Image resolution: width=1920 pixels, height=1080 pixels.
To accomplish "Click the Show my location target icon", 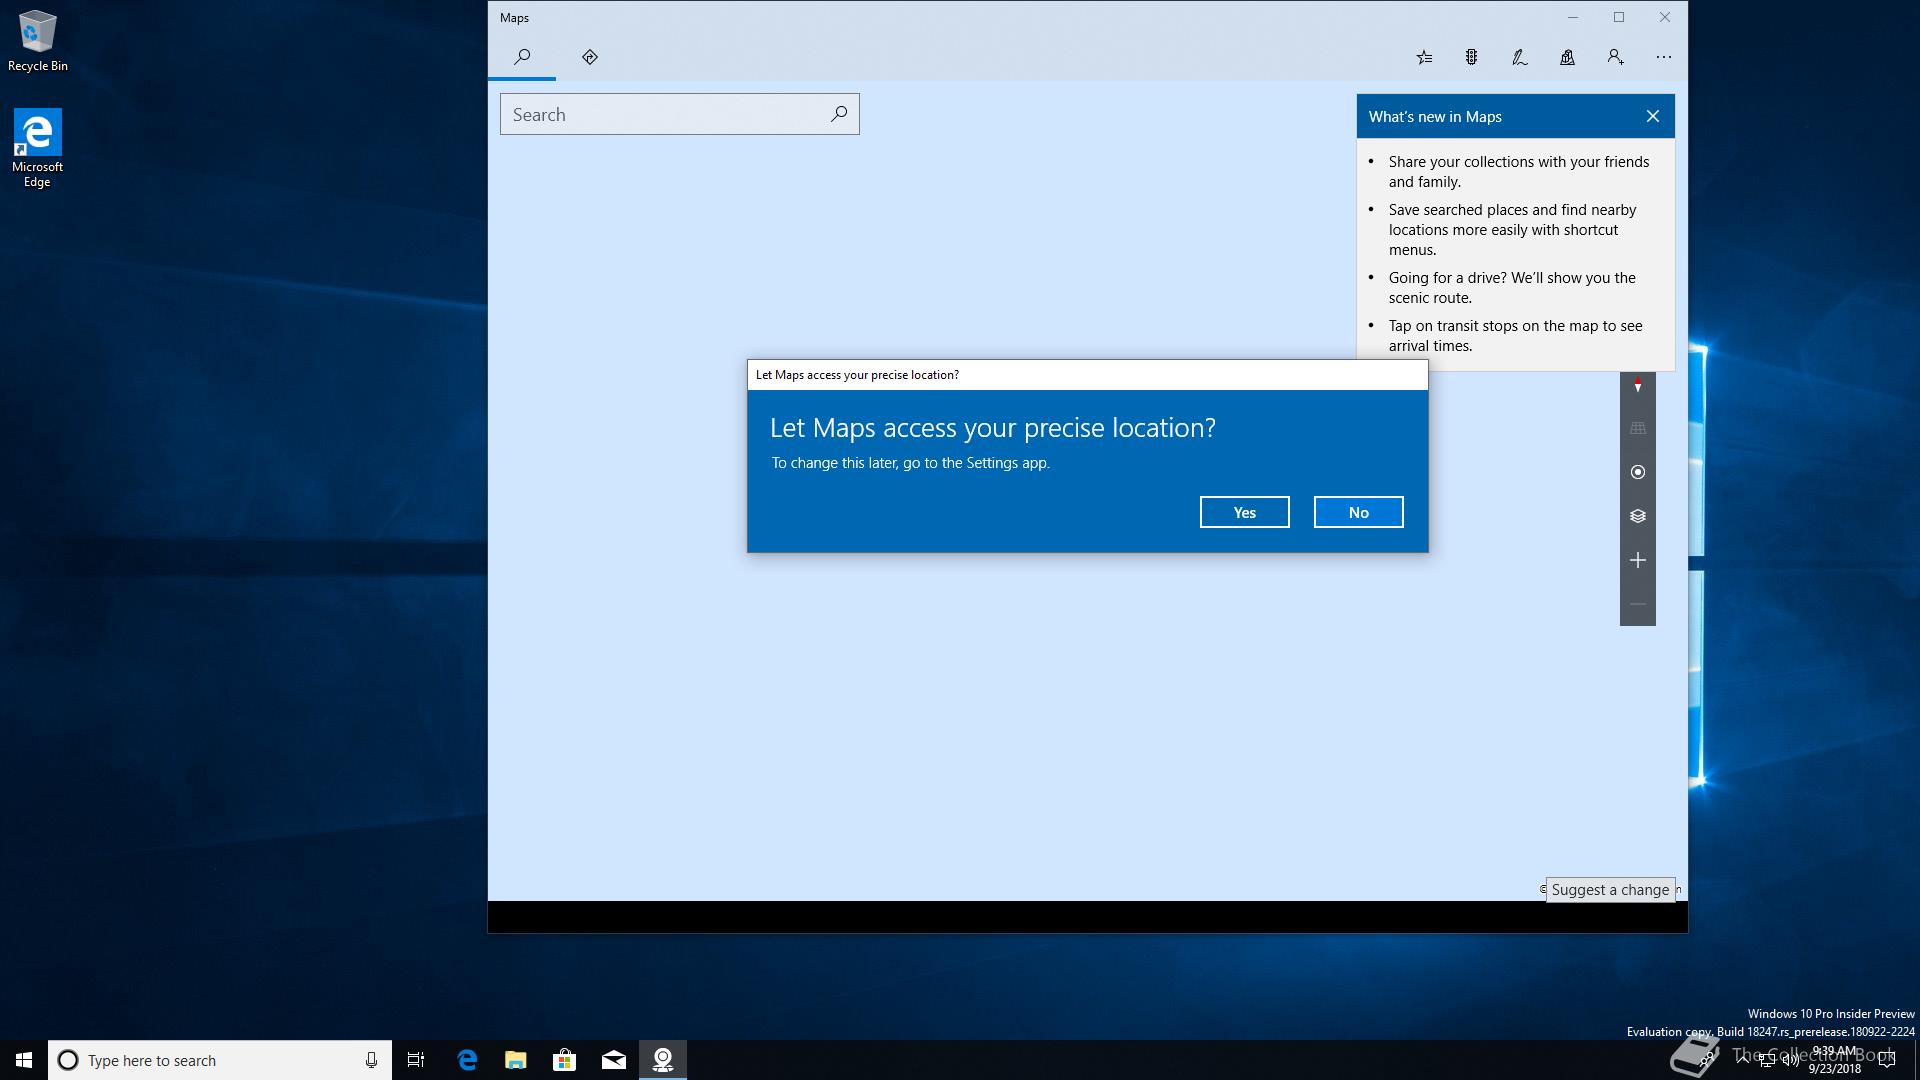I will coord(1637,472).
